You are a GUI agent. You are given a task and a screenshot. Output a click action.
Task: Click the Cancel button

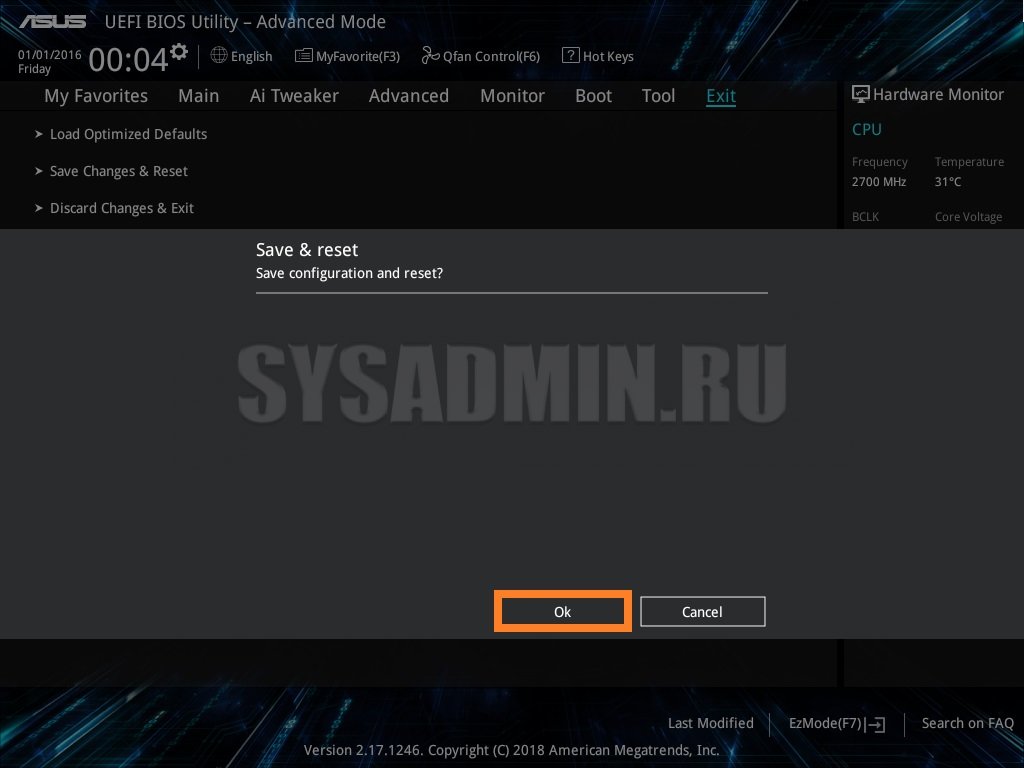click(x=703, y=611)
